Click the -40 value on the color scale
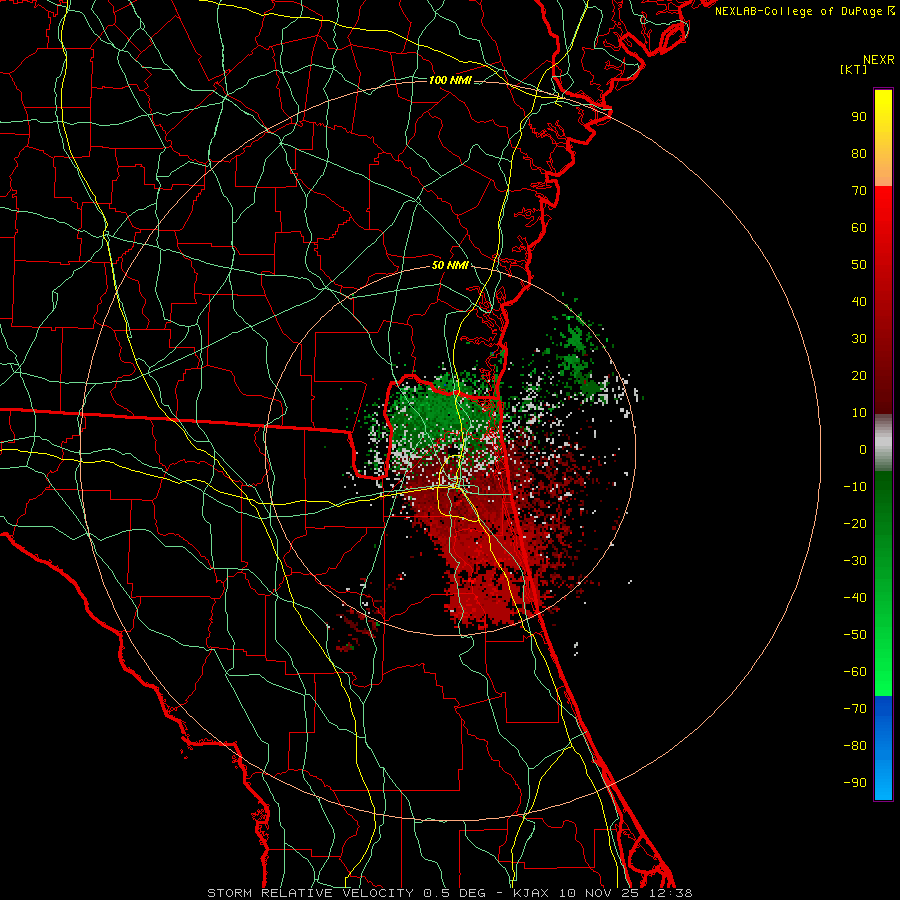The image size is (900, 900). [855, 598]
